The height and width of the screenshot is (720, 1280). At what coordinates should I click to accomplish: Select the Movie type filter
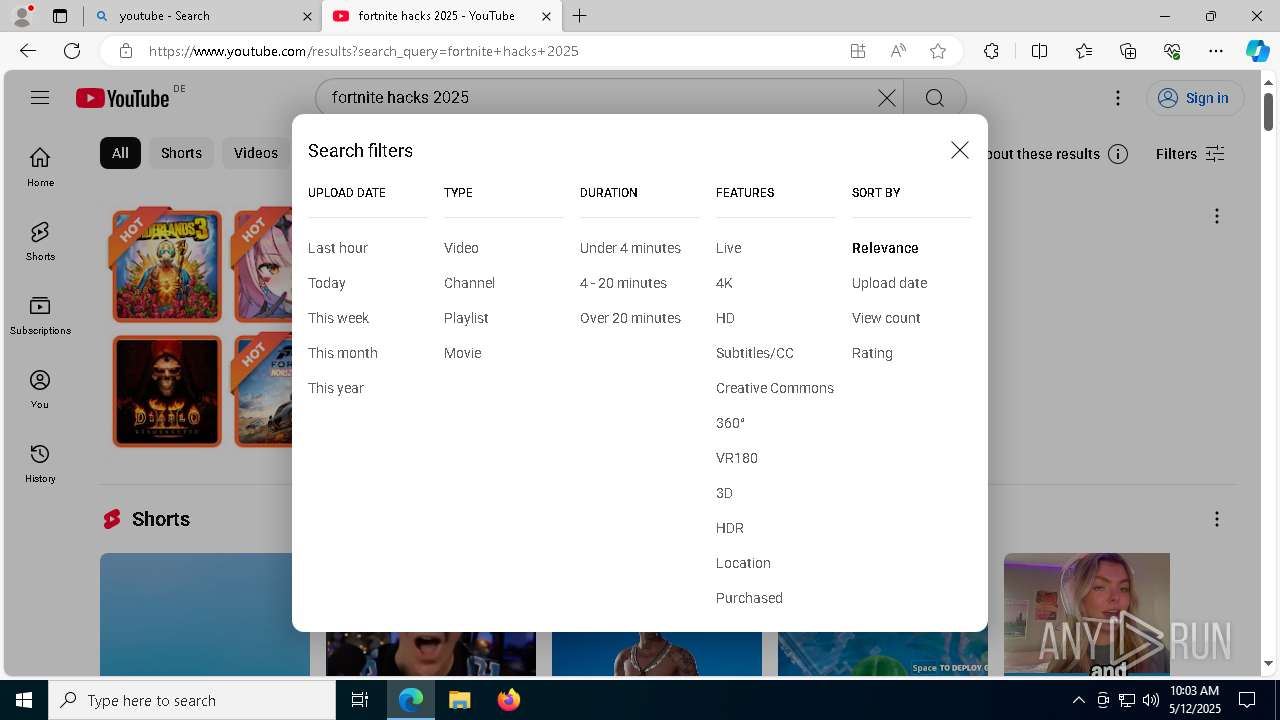[x=462, y=353]
